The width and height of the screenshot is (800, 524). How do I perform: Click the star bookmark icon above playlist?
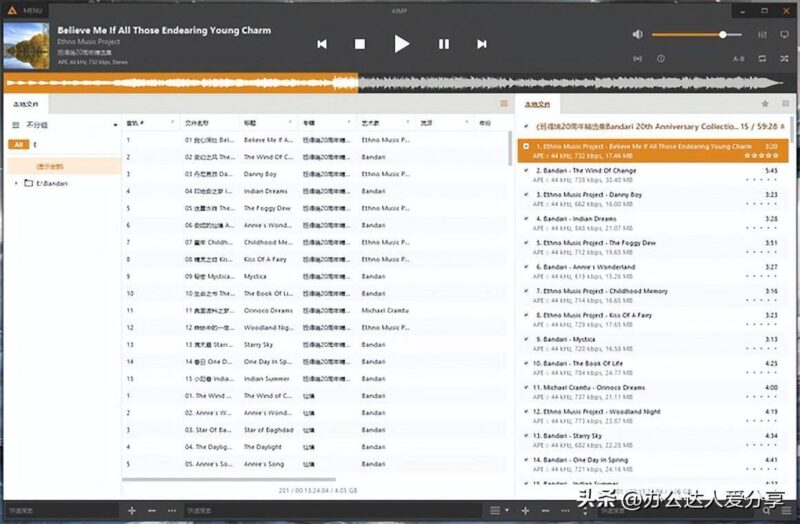(x=765, y=104)
